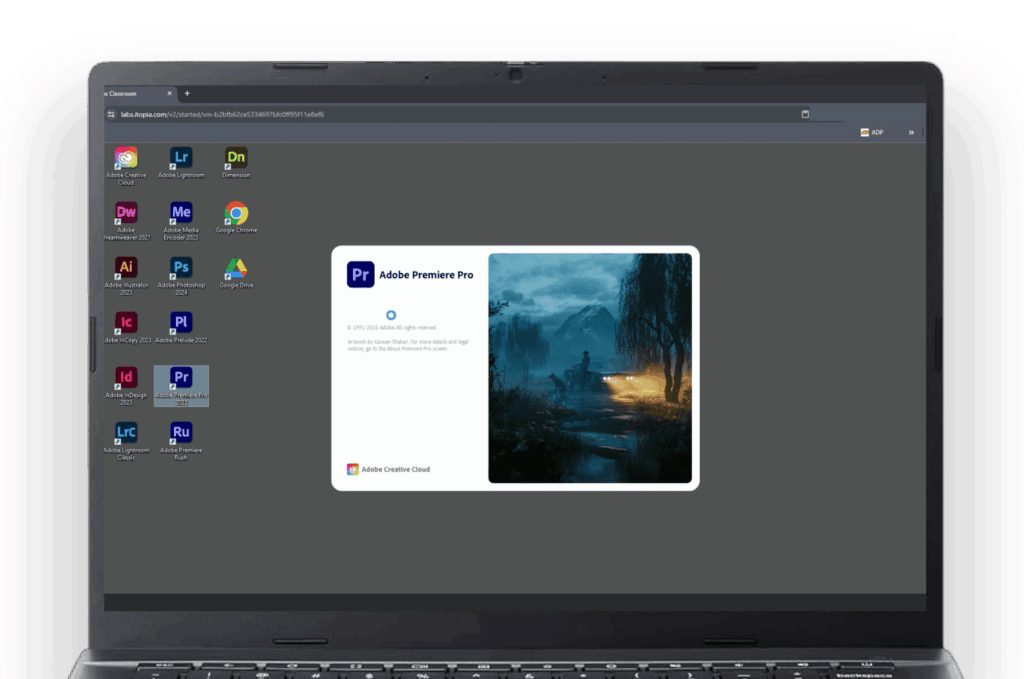Open site information icon in address bar
The image size is (1024, 679).
pos(111,114)
